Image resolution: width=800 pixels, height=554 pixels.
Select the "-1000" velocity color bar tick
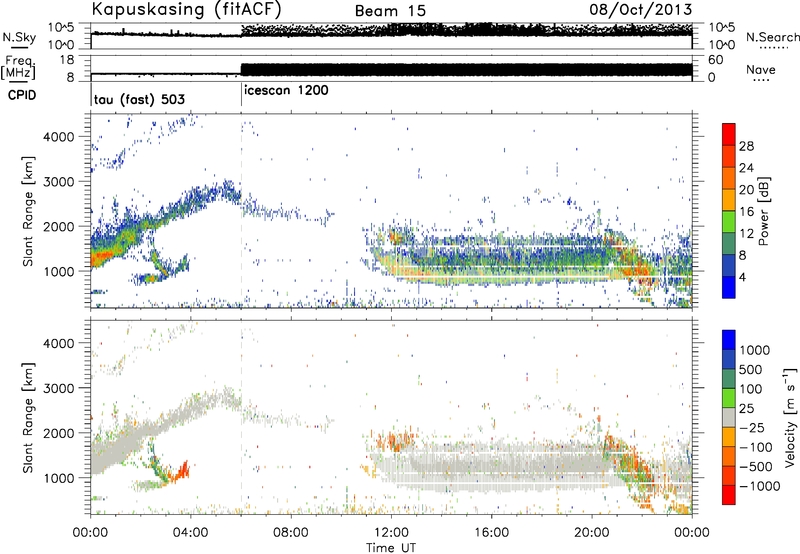click(x=759, y=486)
